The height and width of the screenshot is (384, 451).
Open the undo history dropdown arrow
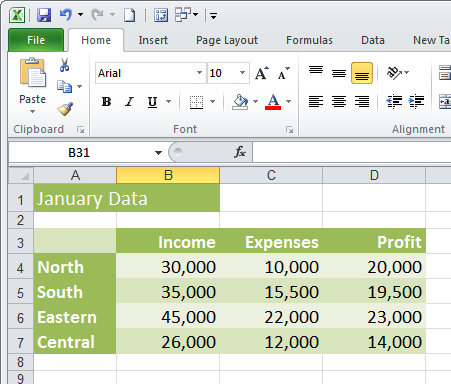click(80, 15)
